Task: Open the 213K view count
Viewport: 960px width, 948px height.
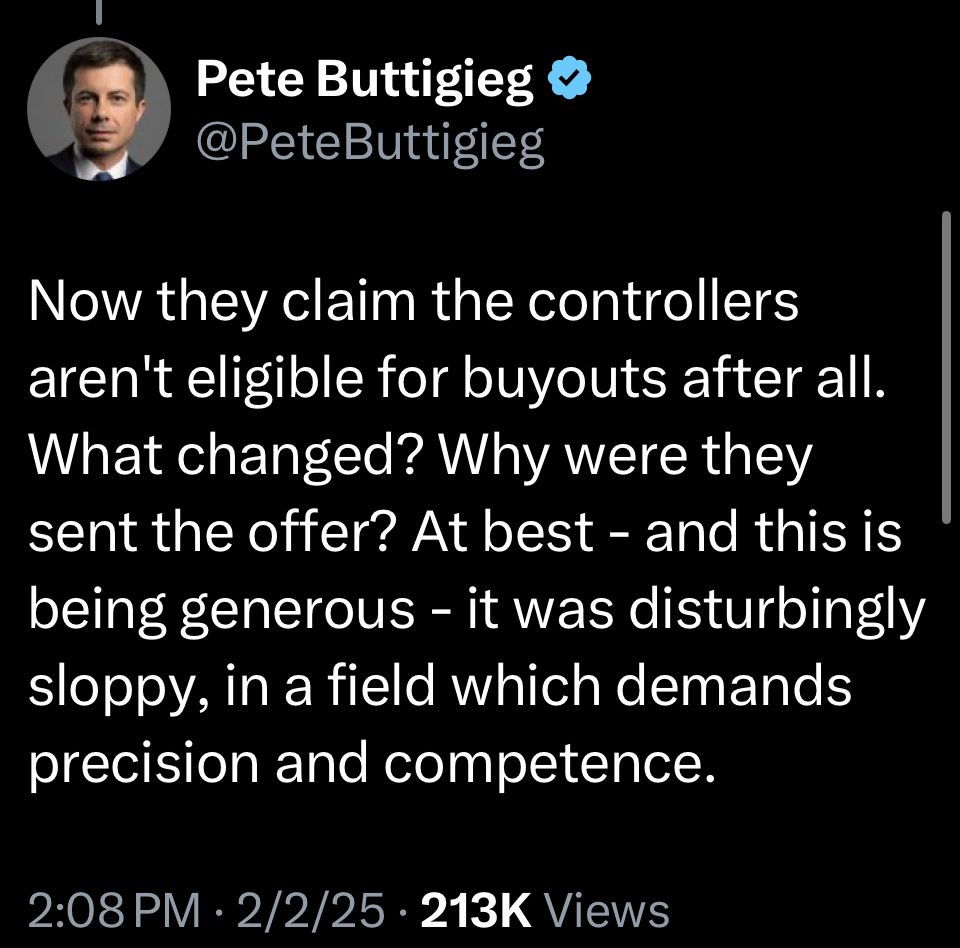Action: pos(476,910)
